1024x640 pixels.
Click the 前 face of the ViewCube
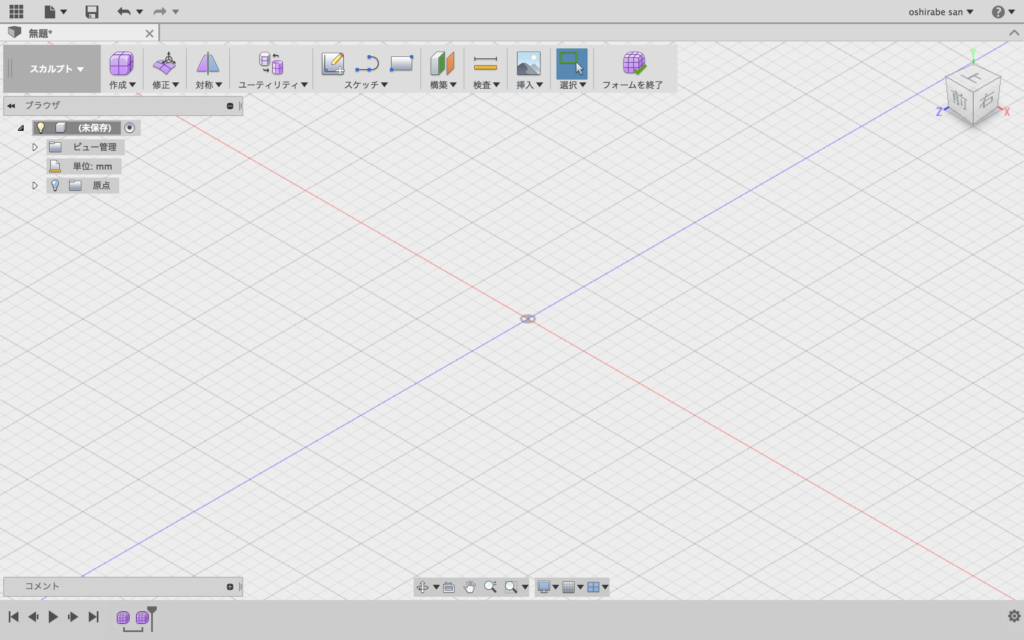[x=960, y=101]
